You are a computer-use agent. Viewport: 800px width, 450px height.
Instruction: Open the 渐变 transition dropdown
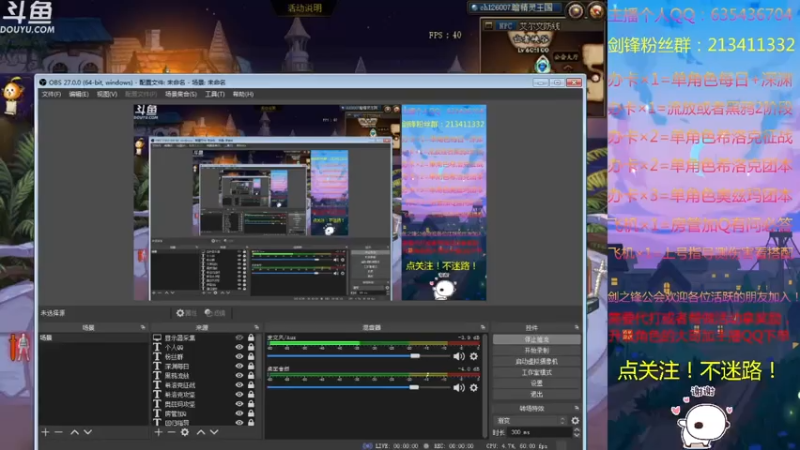click(x=531, y=420)
